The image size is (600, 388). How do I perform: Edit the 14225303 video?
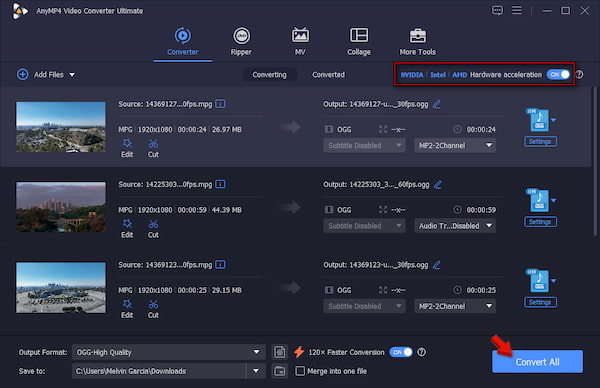(x=127, y=228)
